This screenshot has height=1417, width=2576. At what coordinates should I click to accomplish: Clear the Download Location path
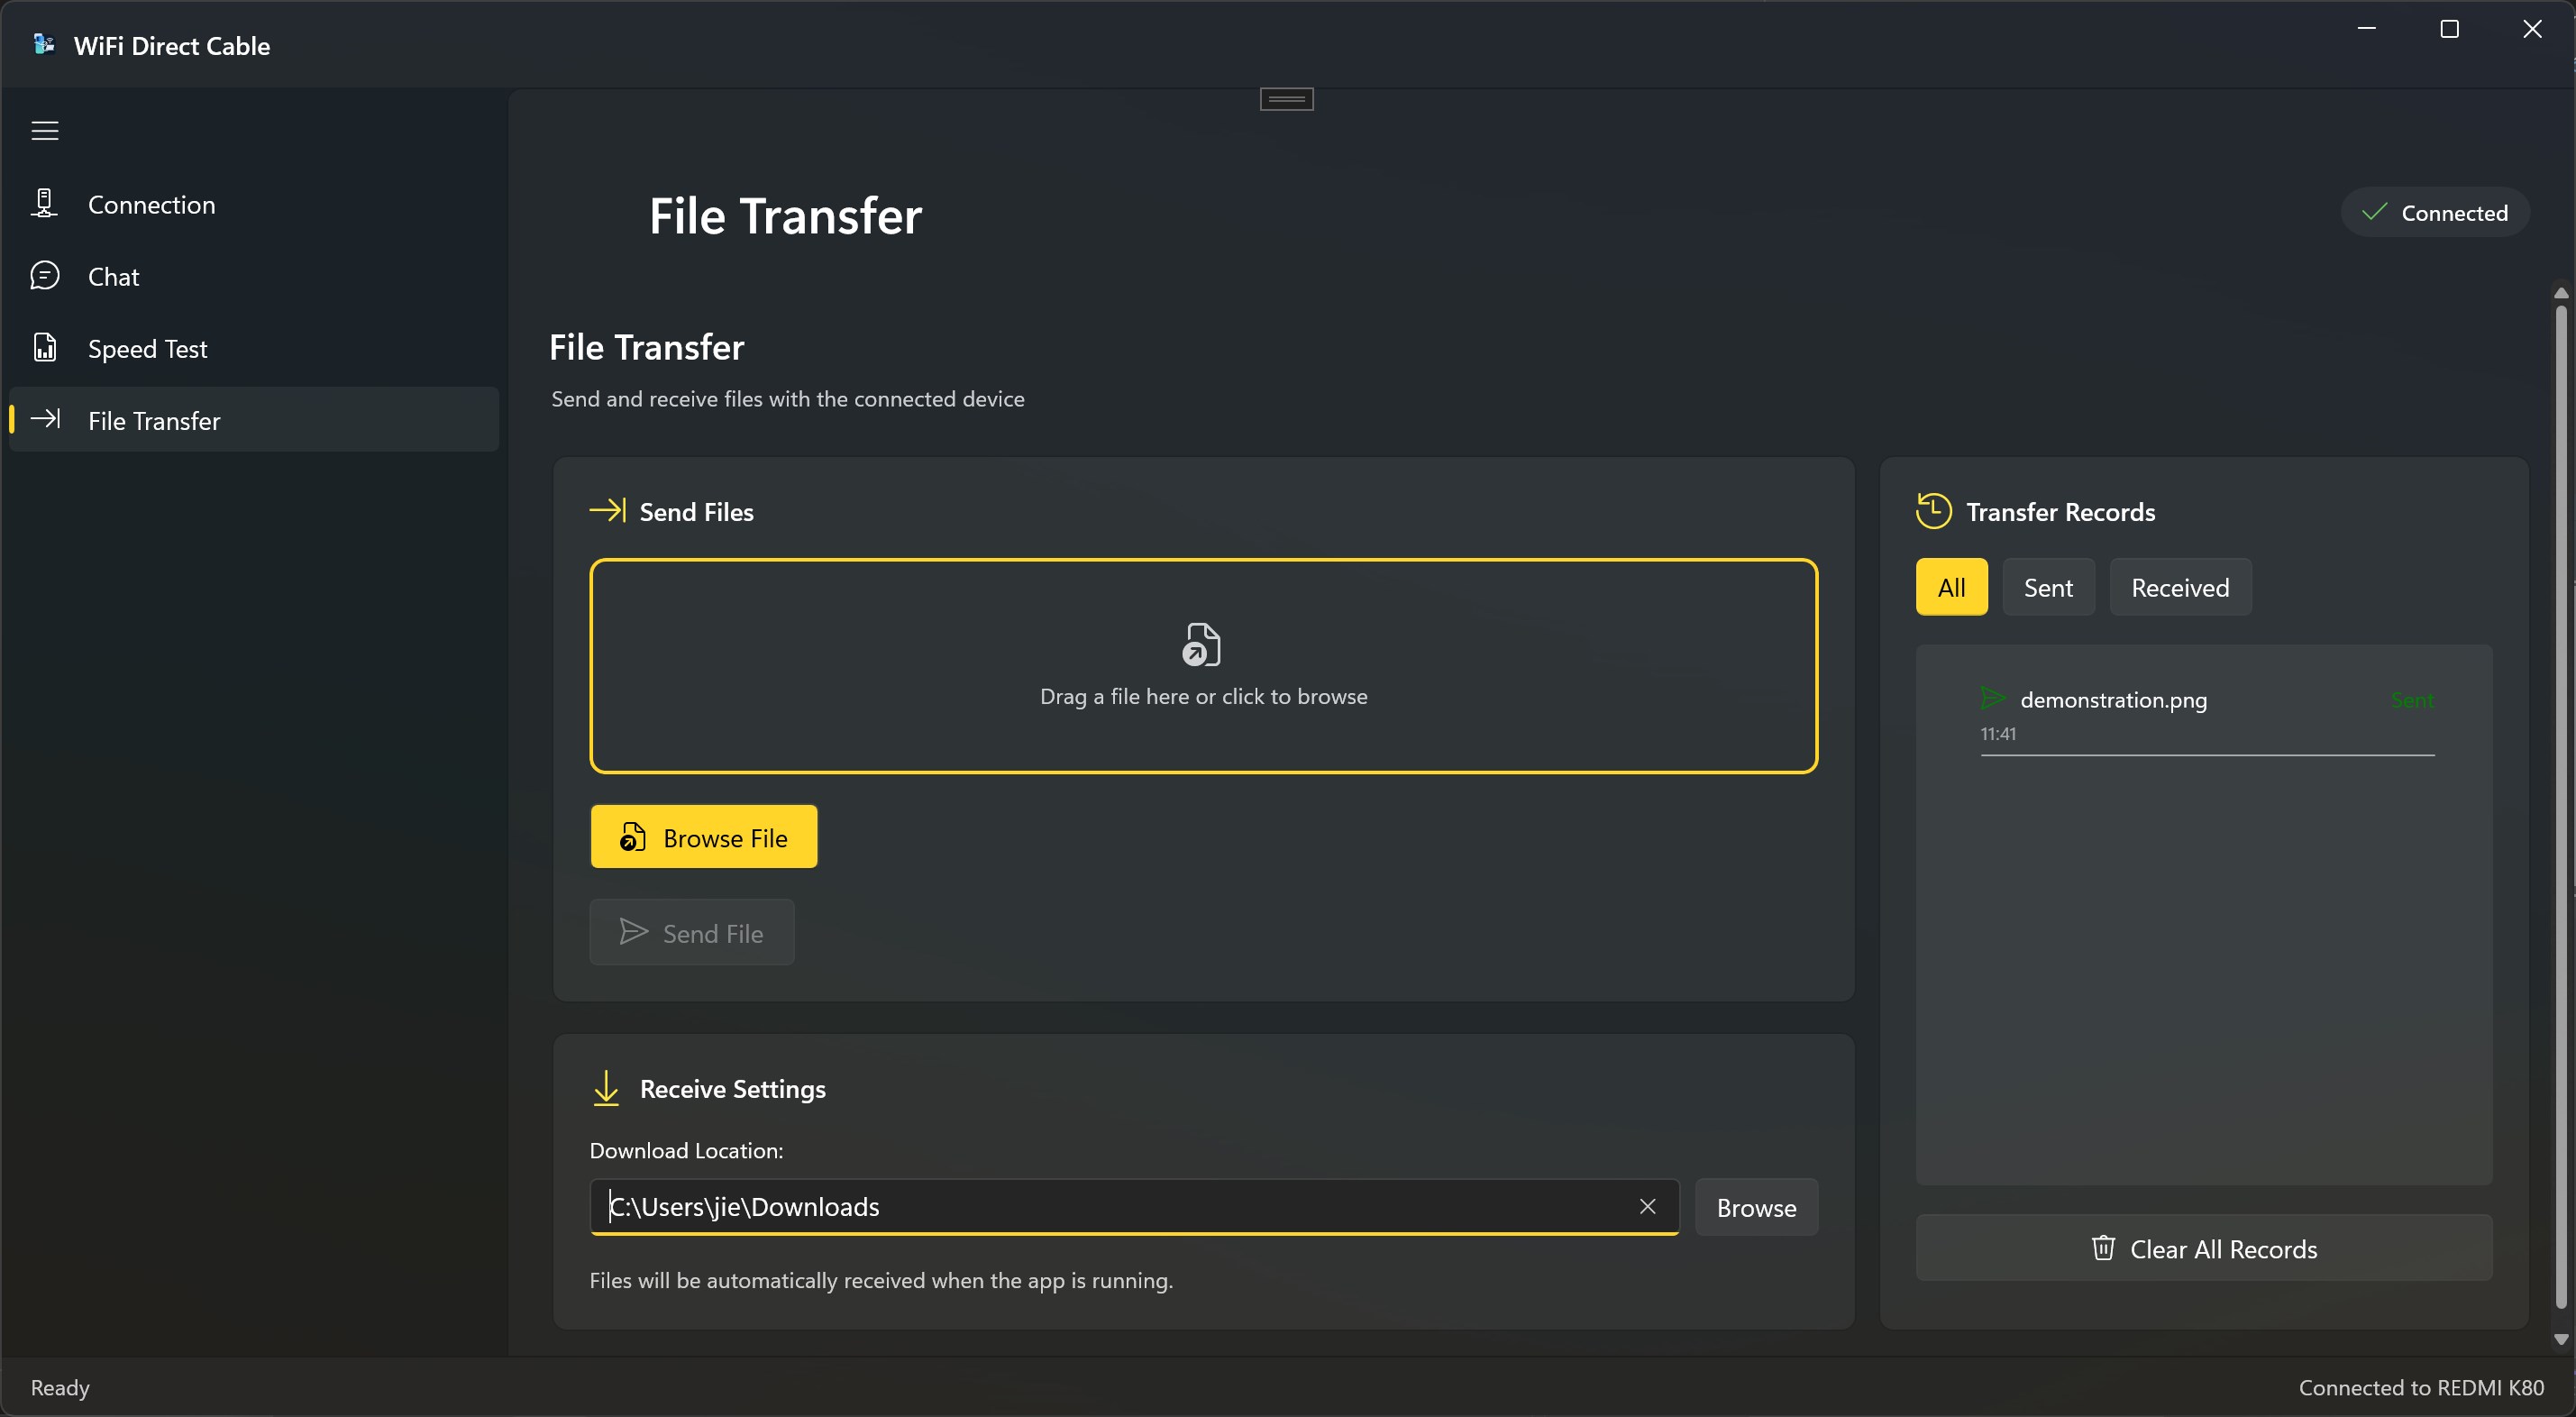[x=1647, y=1206]
